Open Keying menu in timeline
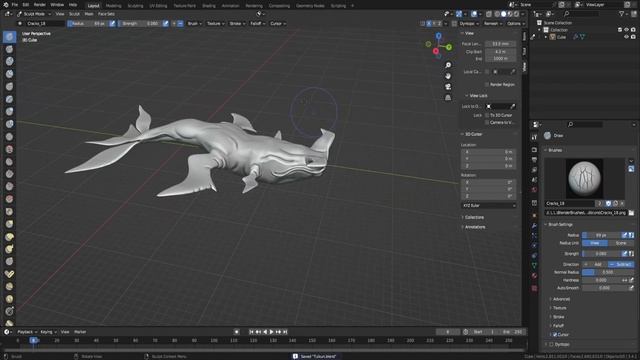This screenshot has height=360, width=640. pyautogui.click(x=48, y=332)
